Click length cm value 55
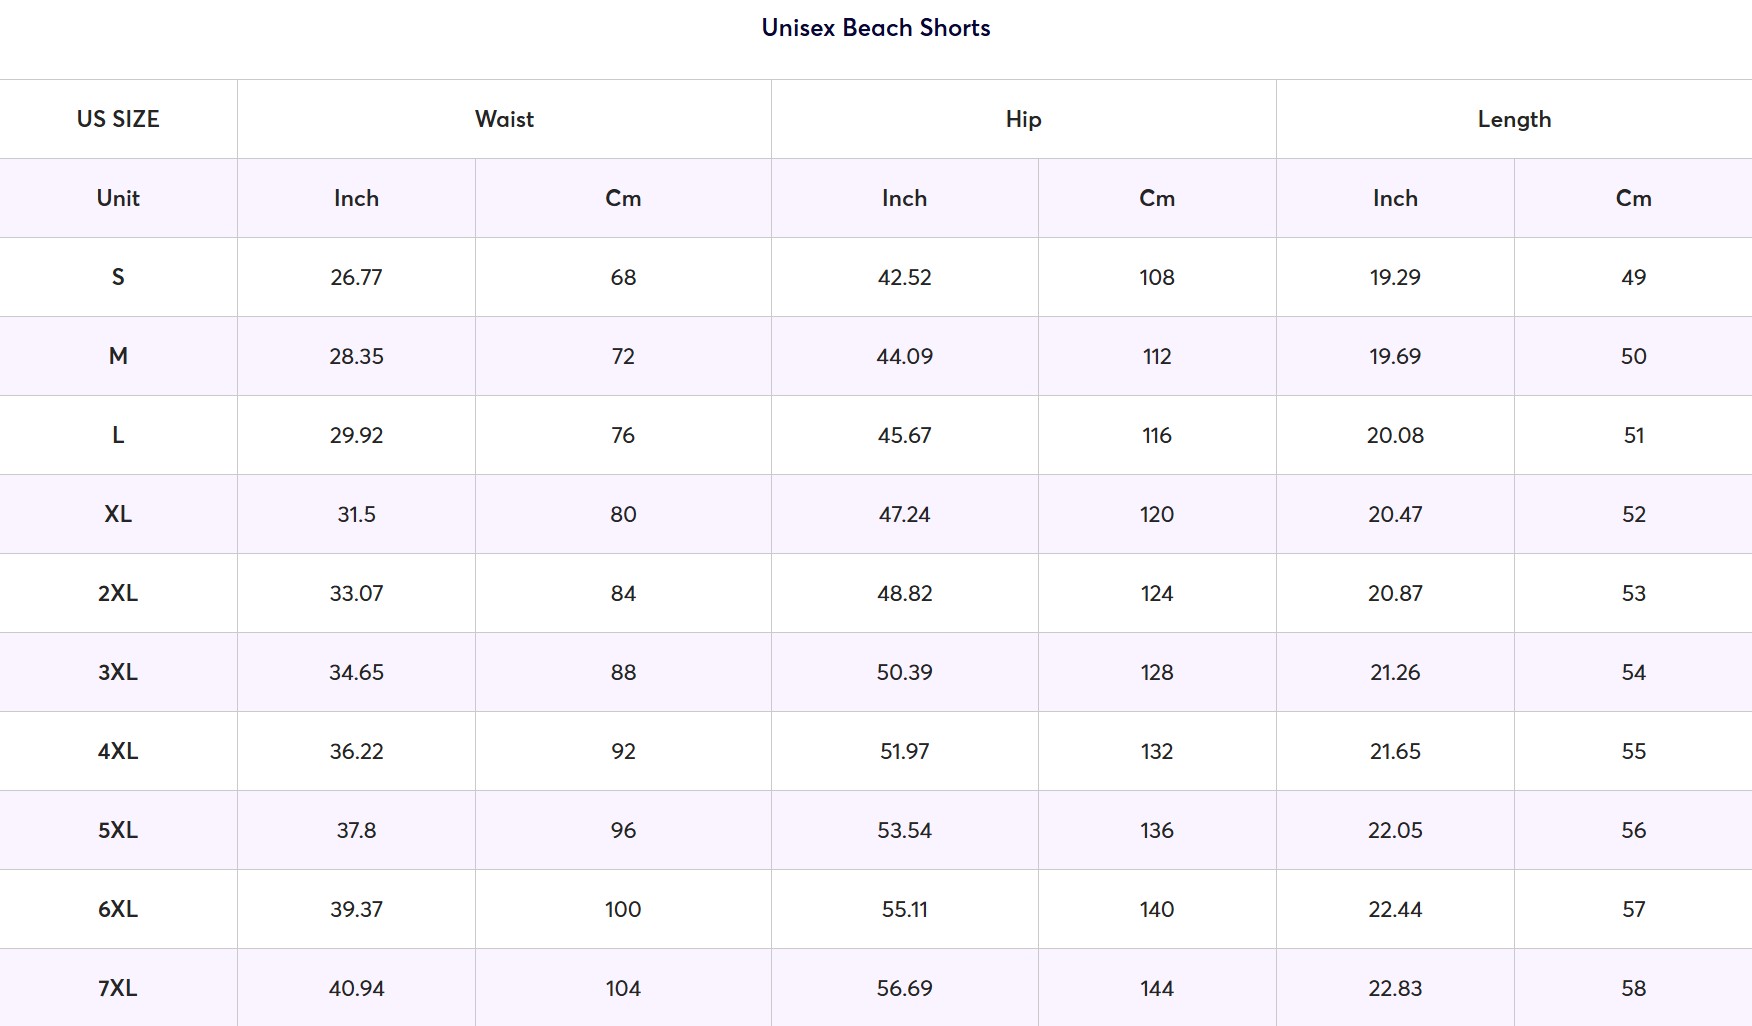Screen dimensions: 1752x1026 click(1633, 751)
